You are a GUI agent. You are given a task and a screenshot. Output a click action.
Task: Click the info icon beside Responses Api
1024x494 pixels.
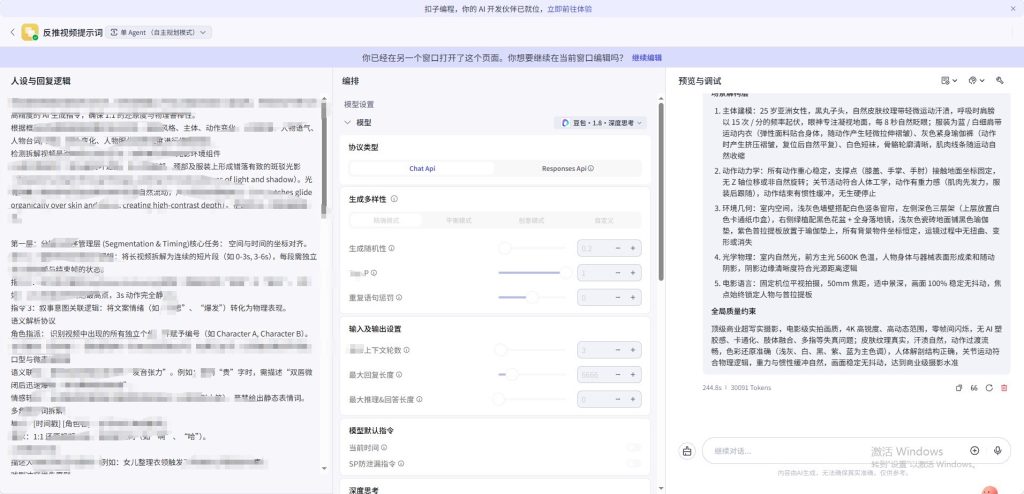click(x=591, y=169)
